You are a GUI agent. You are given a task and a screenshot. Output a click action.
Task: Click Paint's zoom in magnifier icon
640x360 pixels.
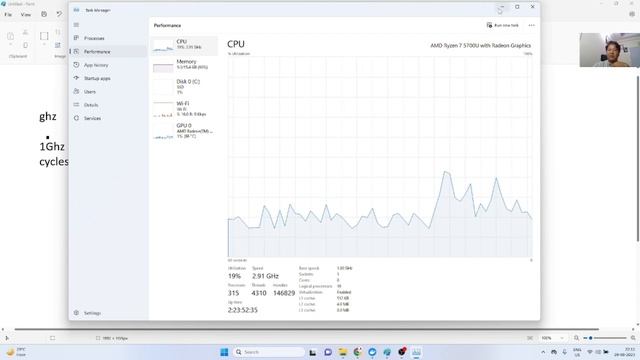click(x=633, y=338)
